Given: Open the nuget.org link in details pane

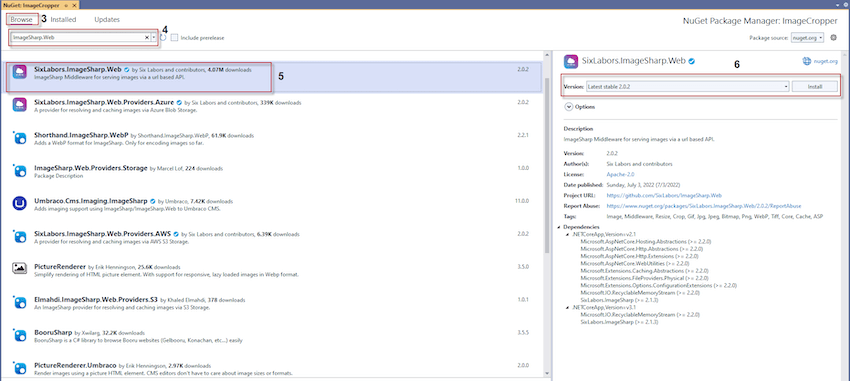Looking at the screenshot, I should click(x=826, y=62).
